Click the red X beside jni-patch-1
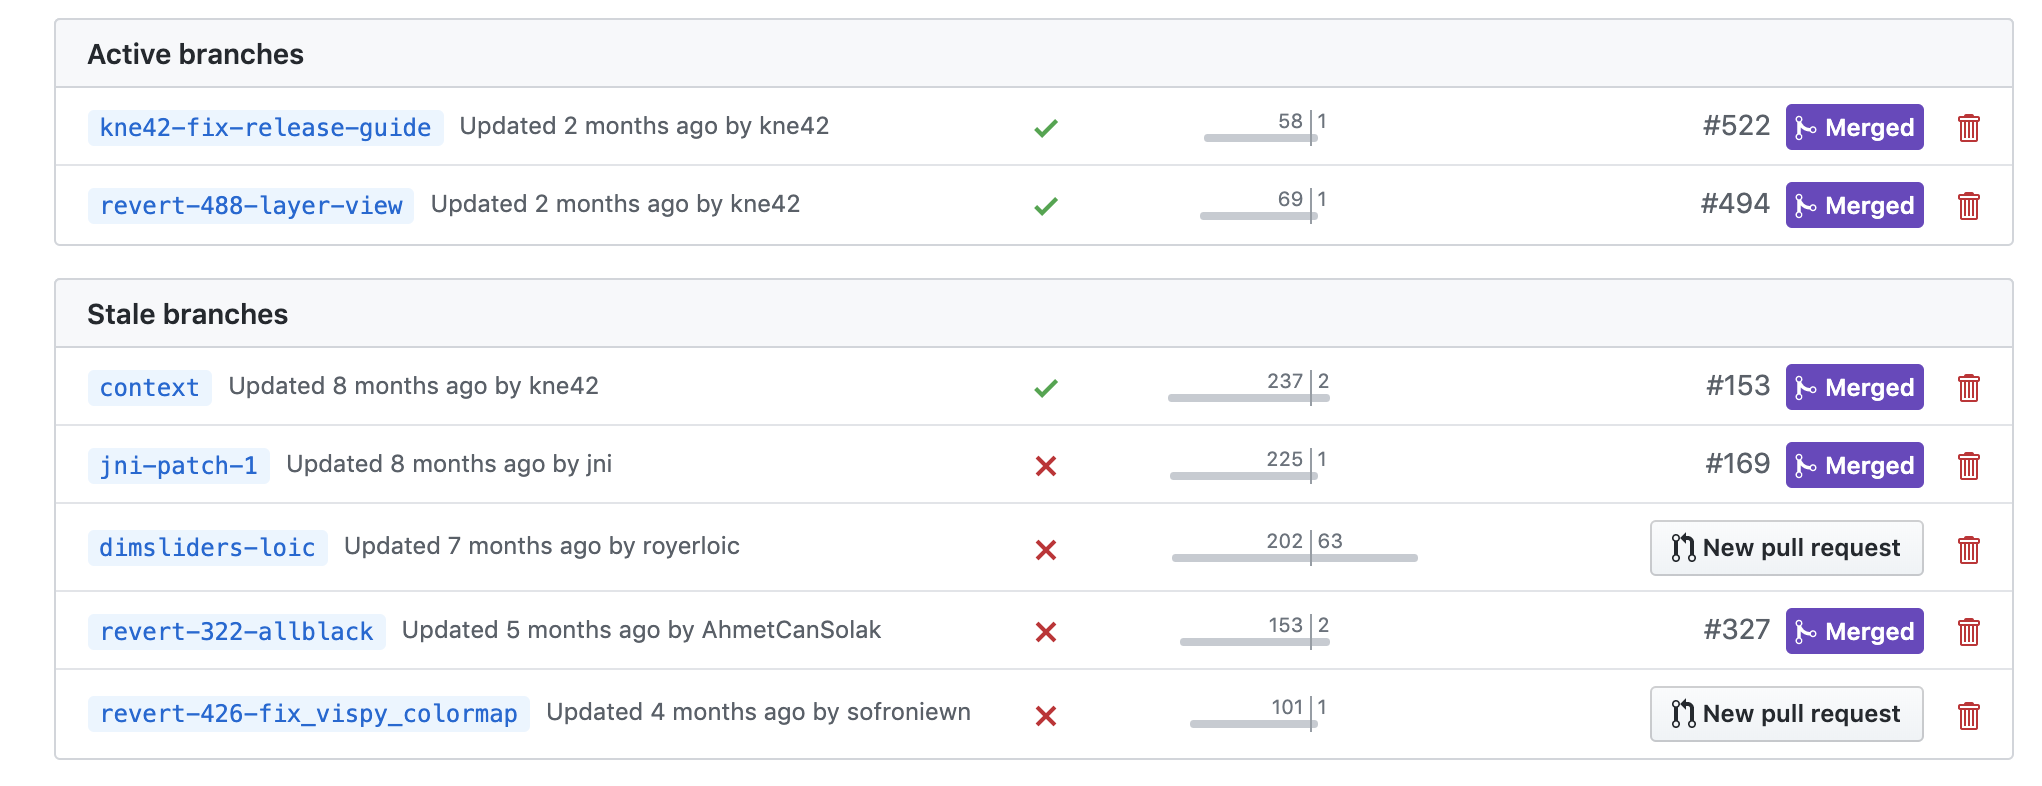This screenshot has width=2042, height=786. (1044, 466)
